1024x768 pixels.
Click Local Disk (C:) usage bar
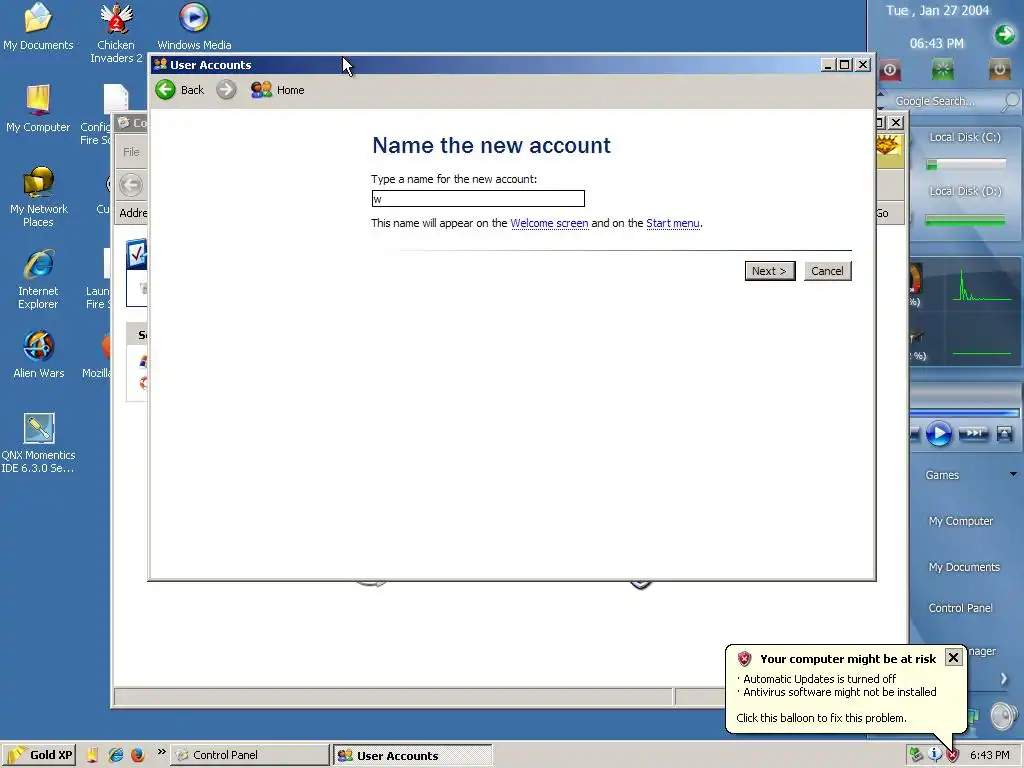966,165
